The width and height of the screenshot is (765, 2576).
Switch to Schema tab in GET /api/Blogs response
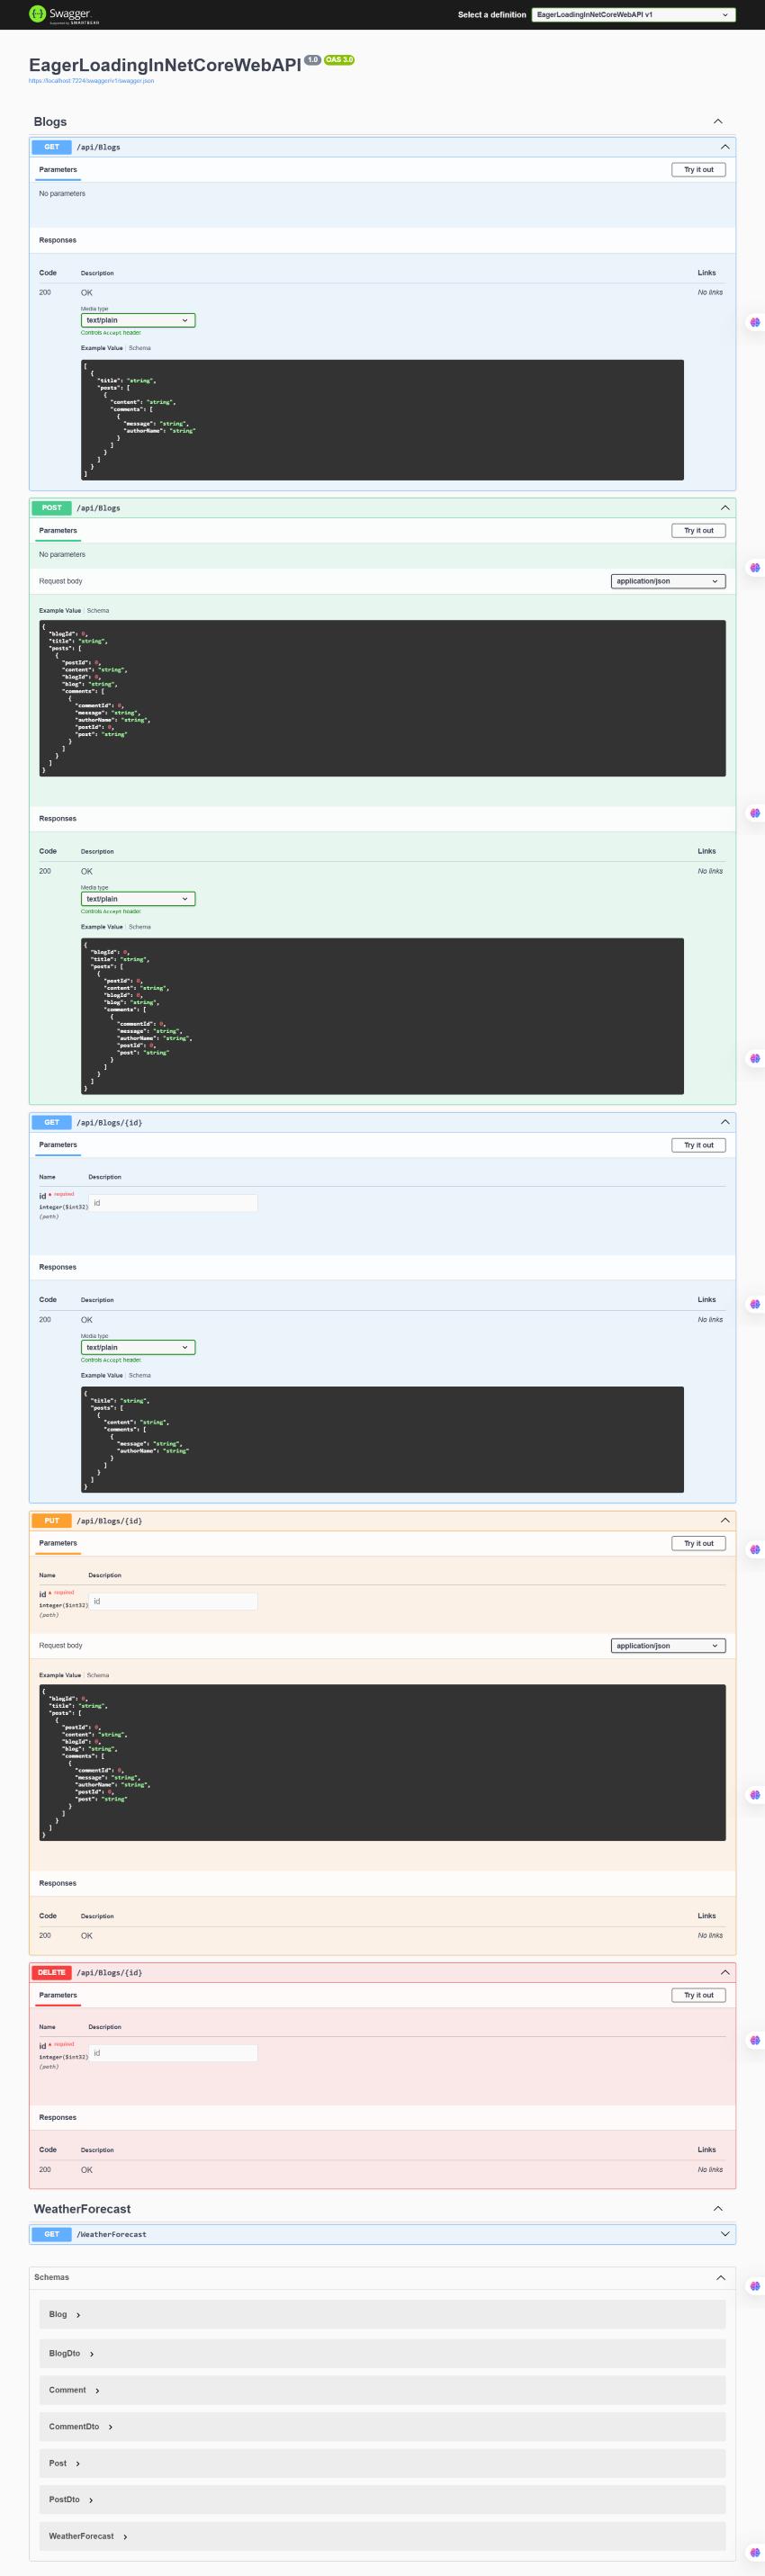coord(140,348)
